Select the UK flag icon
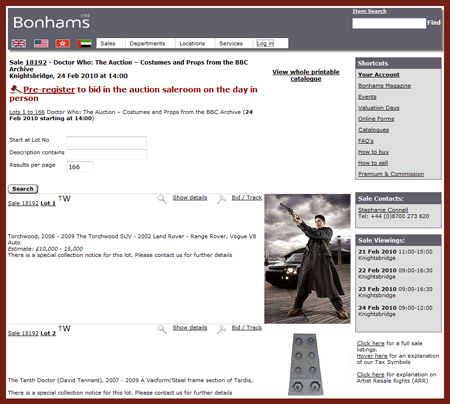The height and width of the screenshot is (404, 450). click(19, 43)
